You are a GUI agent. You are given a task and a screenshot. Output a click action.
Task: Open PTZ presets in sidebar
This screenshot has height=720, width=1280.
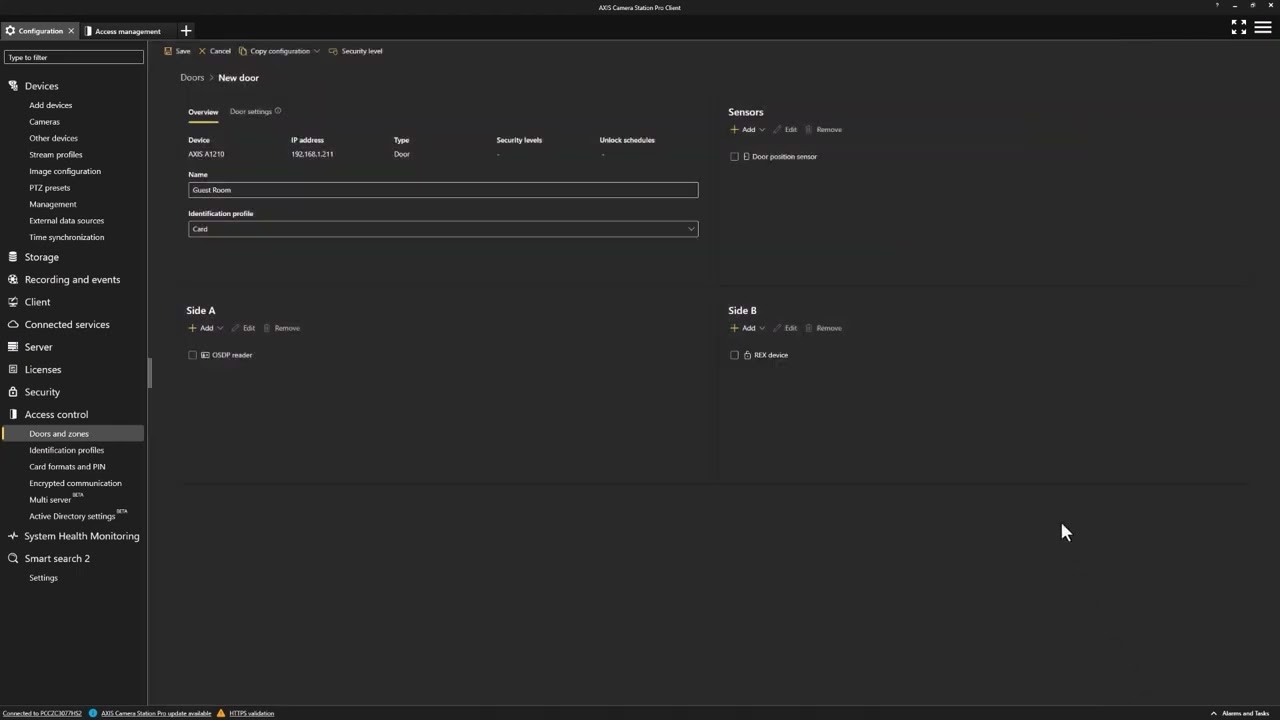tap(50, 188)
